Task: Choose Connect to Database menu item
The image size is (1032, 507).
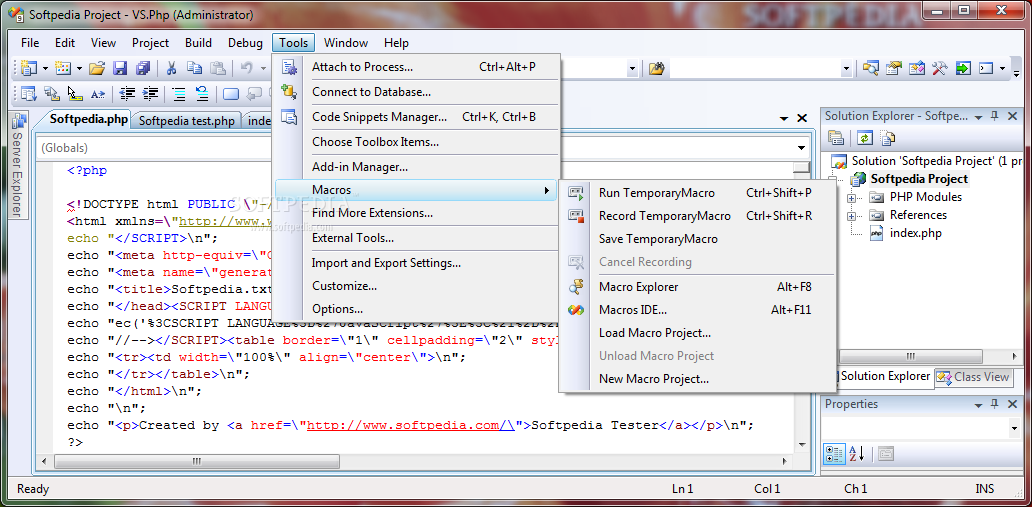Action: click(x=416, y=92)
